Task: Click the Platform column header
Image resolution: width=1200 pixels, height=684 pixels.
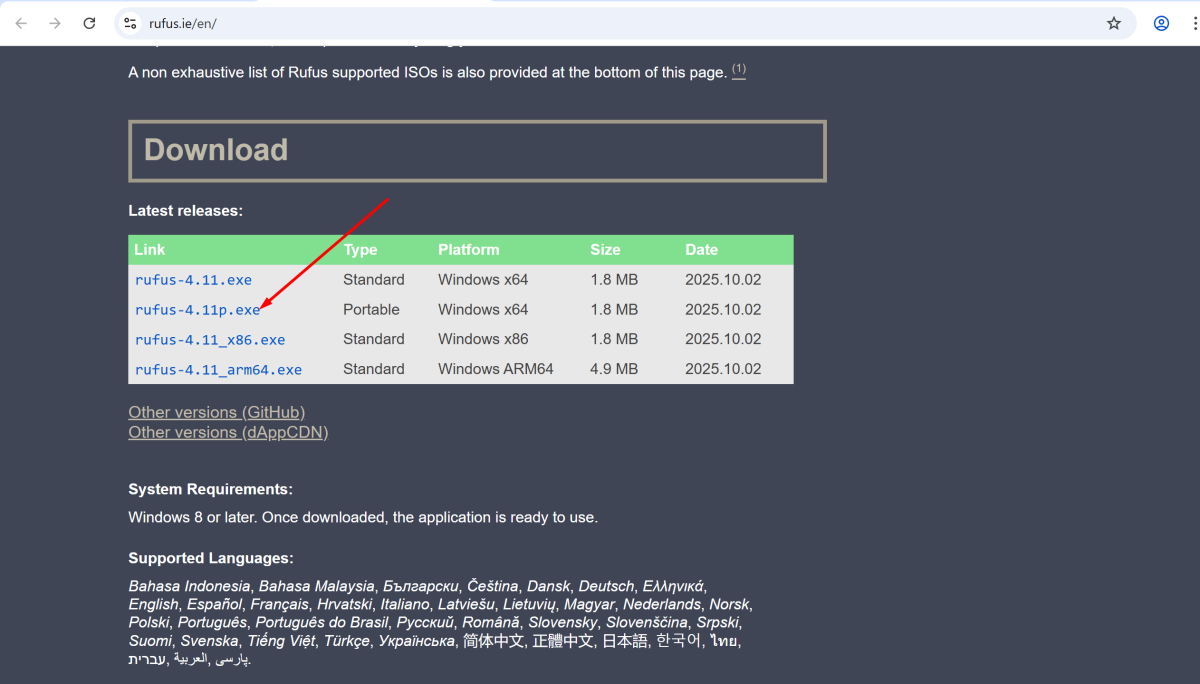Action: [468, 250]
